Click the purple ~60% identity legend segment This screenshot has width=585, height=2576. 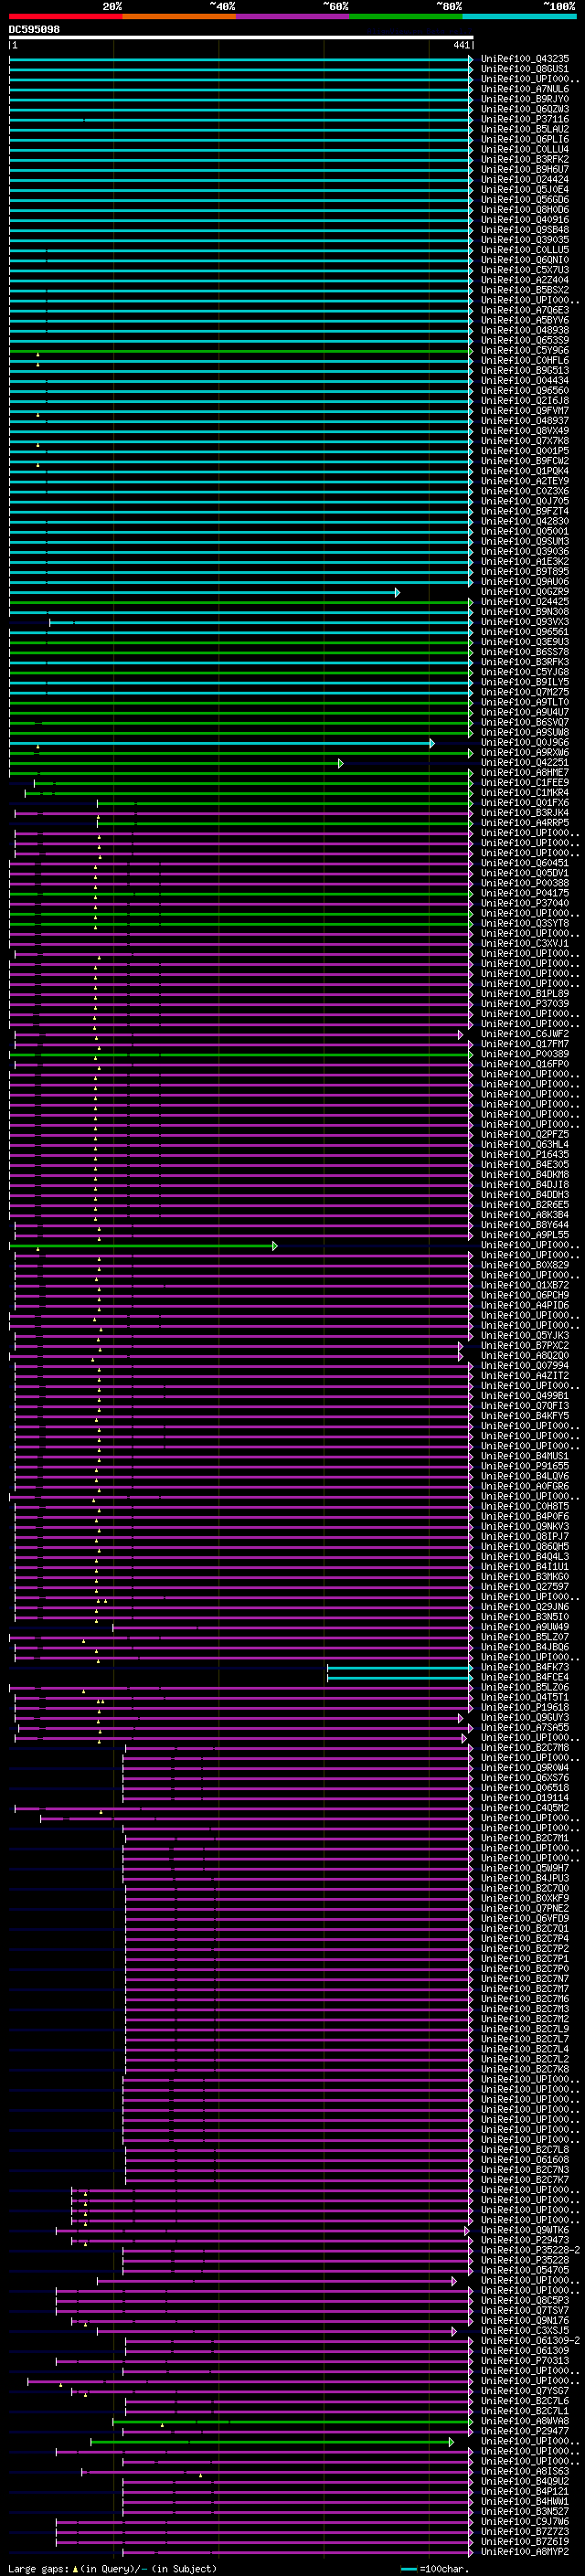click(293, 16)
